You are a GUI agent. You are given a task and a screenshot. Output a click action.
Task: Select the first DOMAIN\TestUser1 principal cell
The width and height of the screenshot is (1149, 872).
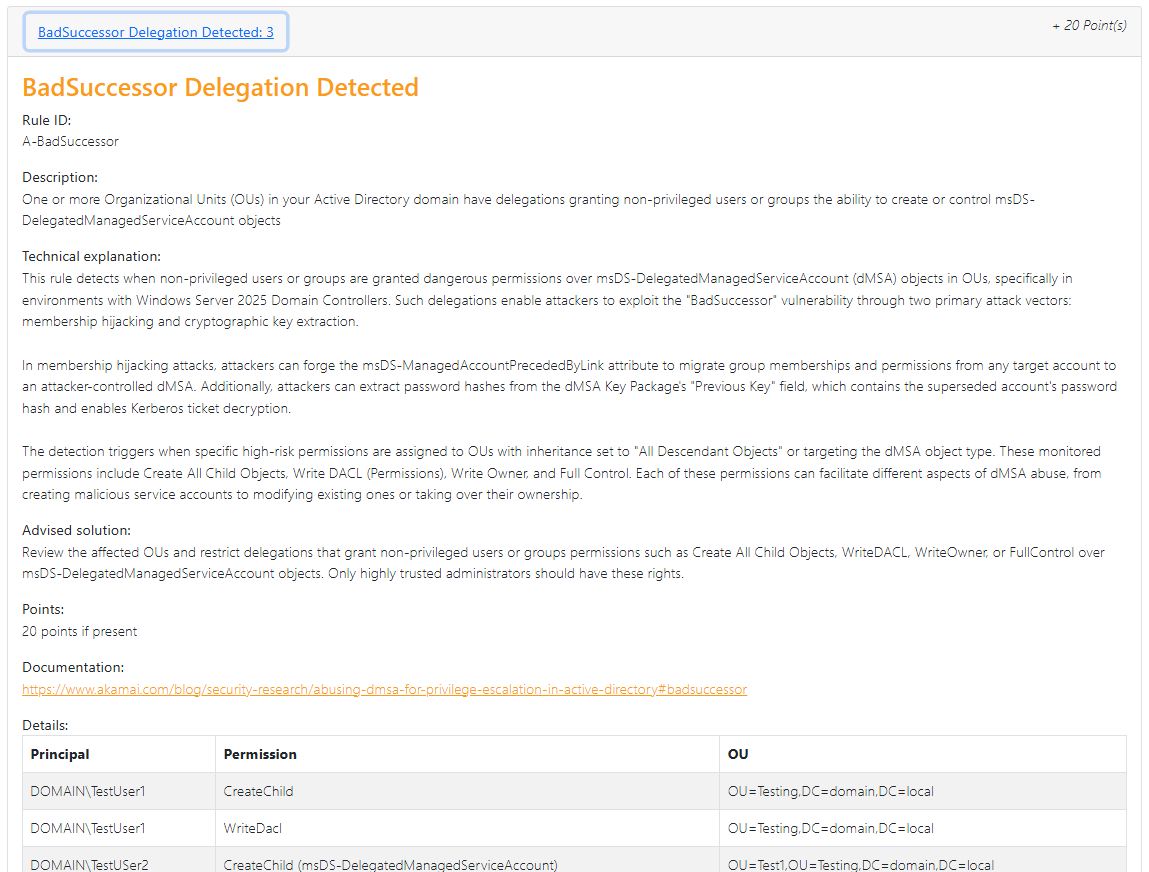[x=88, y=791]
